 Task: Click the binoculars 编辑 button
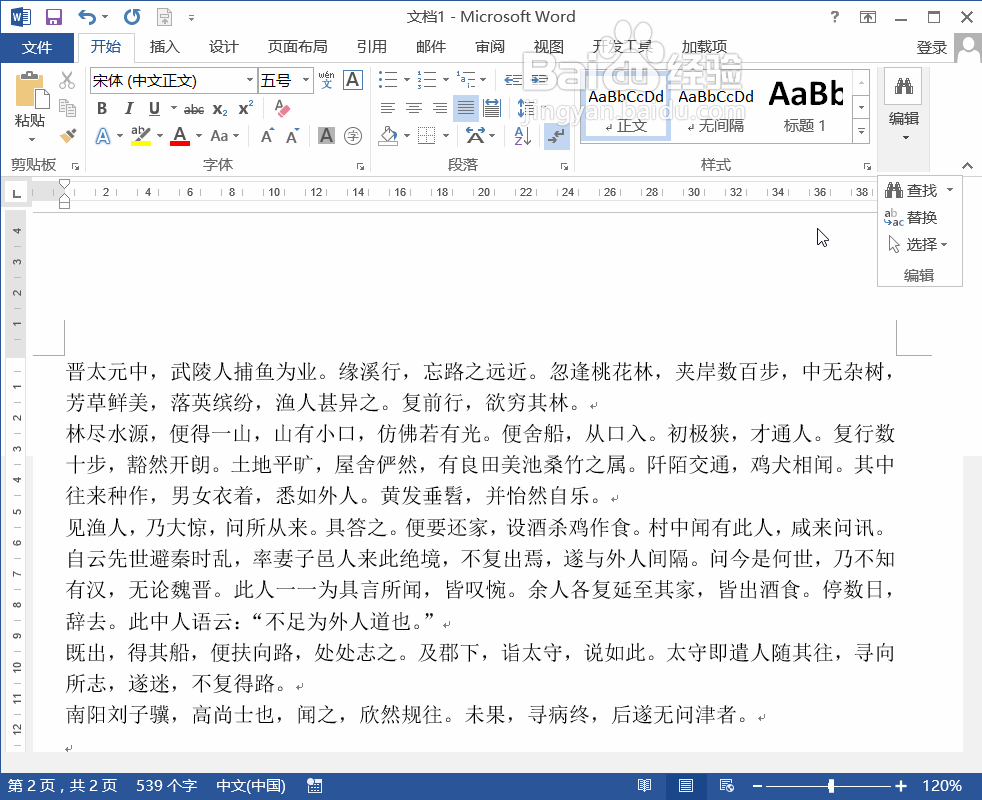[904, 105]
